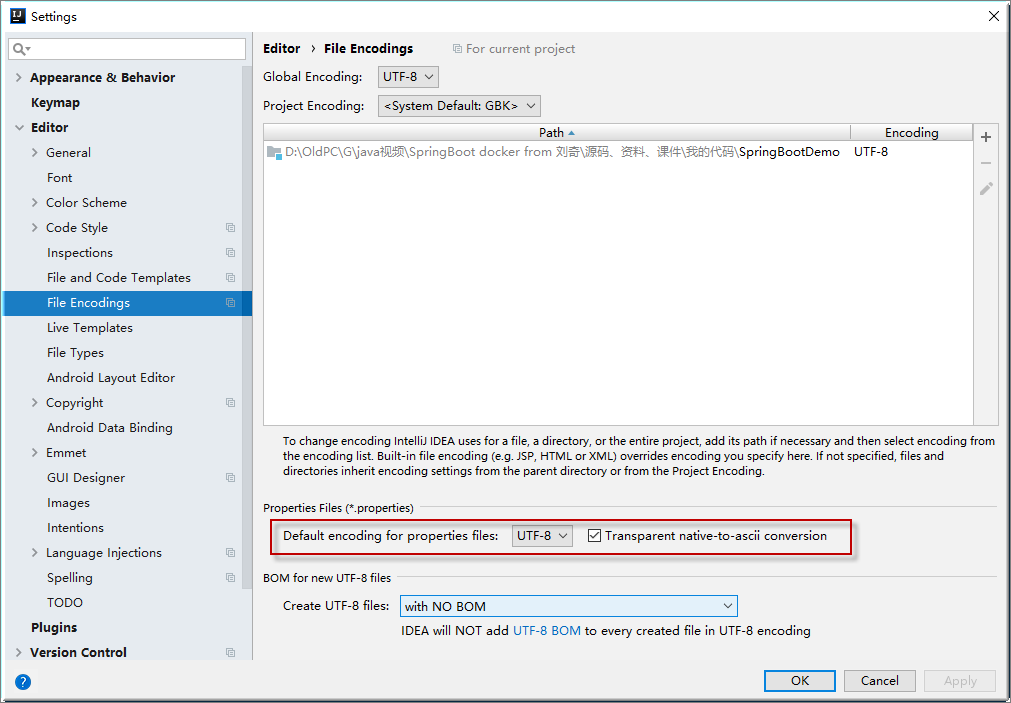Click the OK button
This screenshot has width=1011, height=703.
click(800, 680)
